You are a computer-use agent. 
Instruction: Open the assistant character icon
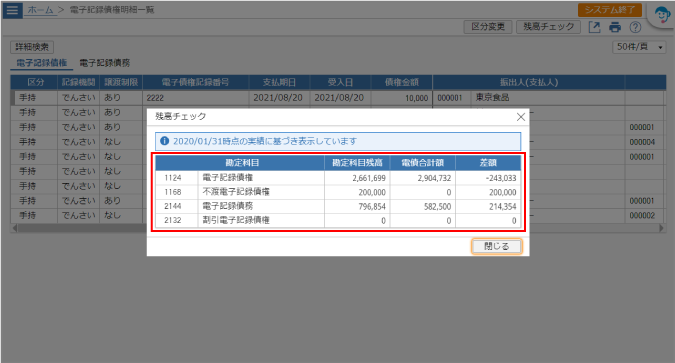click(x=662, y=15)
